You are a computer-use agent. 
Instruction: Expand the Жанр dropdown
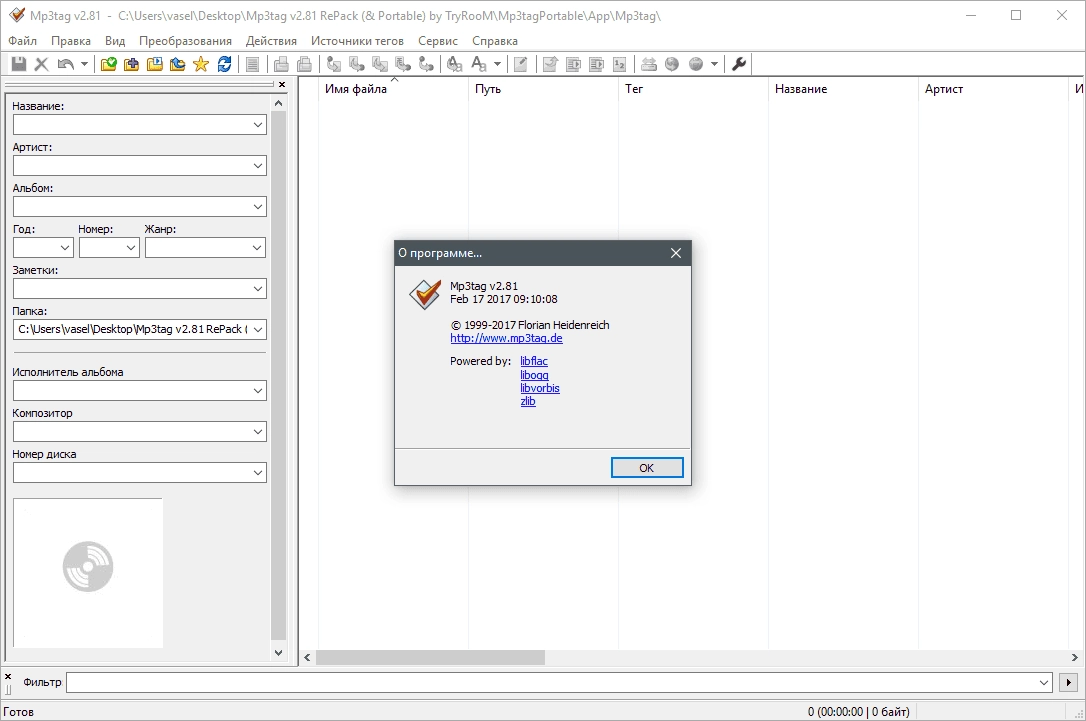258,247
